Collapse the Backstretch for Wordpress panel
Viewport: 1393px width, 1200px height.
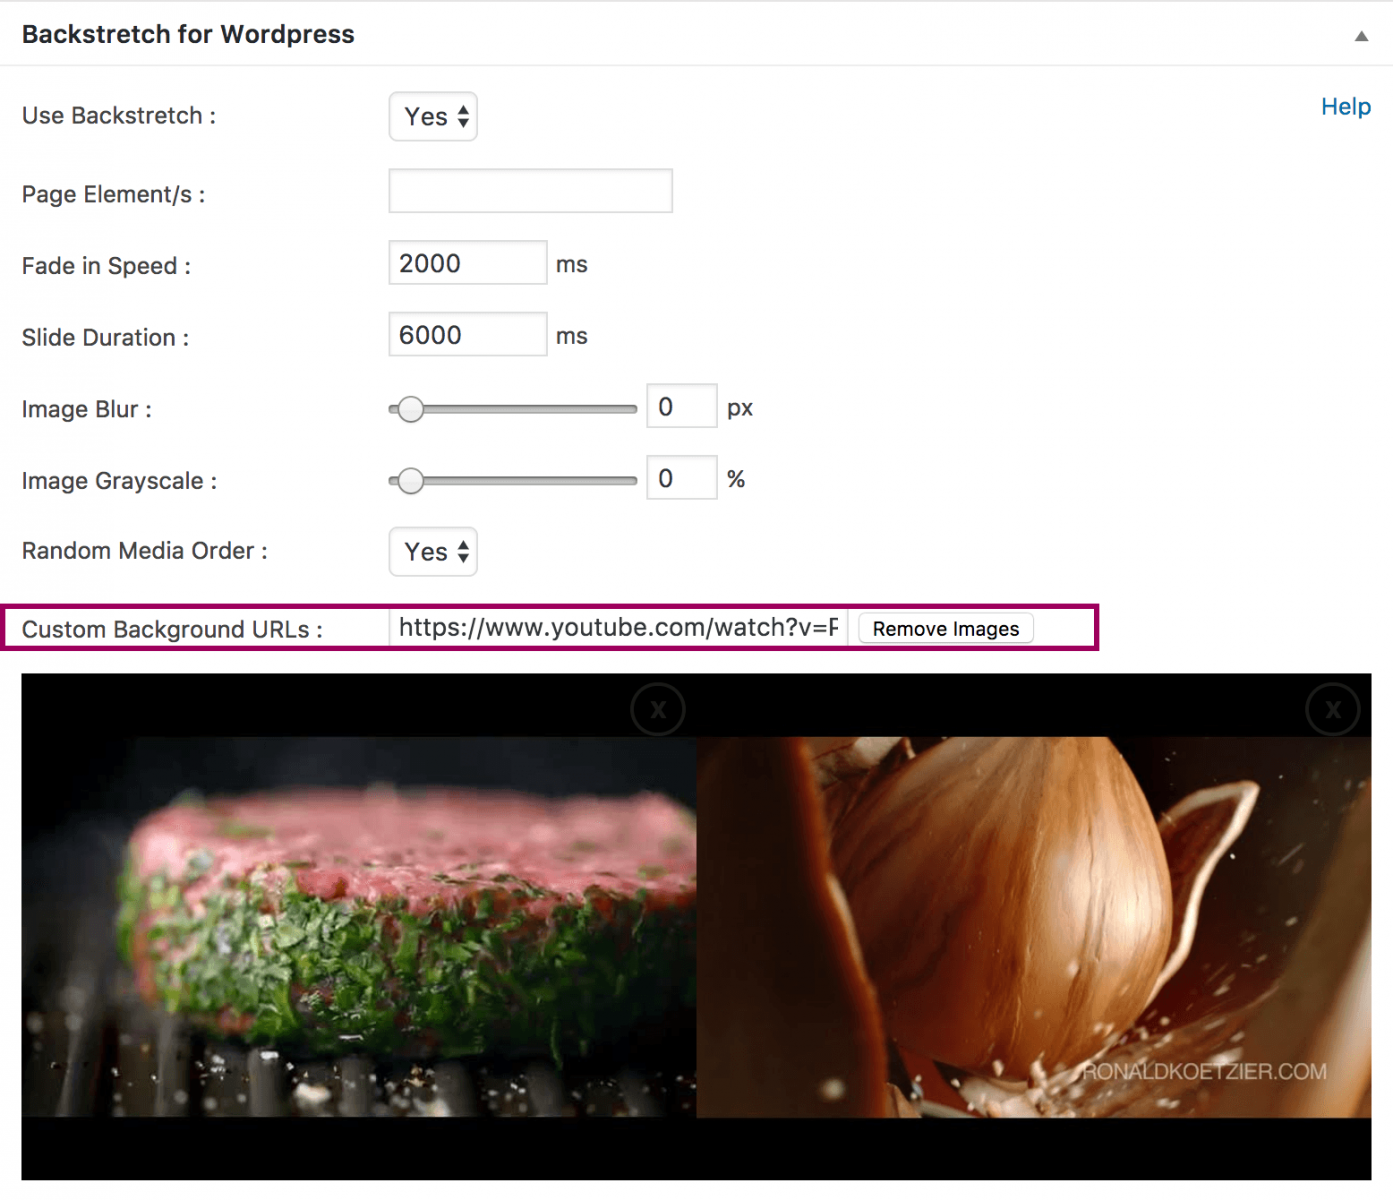1361,36
